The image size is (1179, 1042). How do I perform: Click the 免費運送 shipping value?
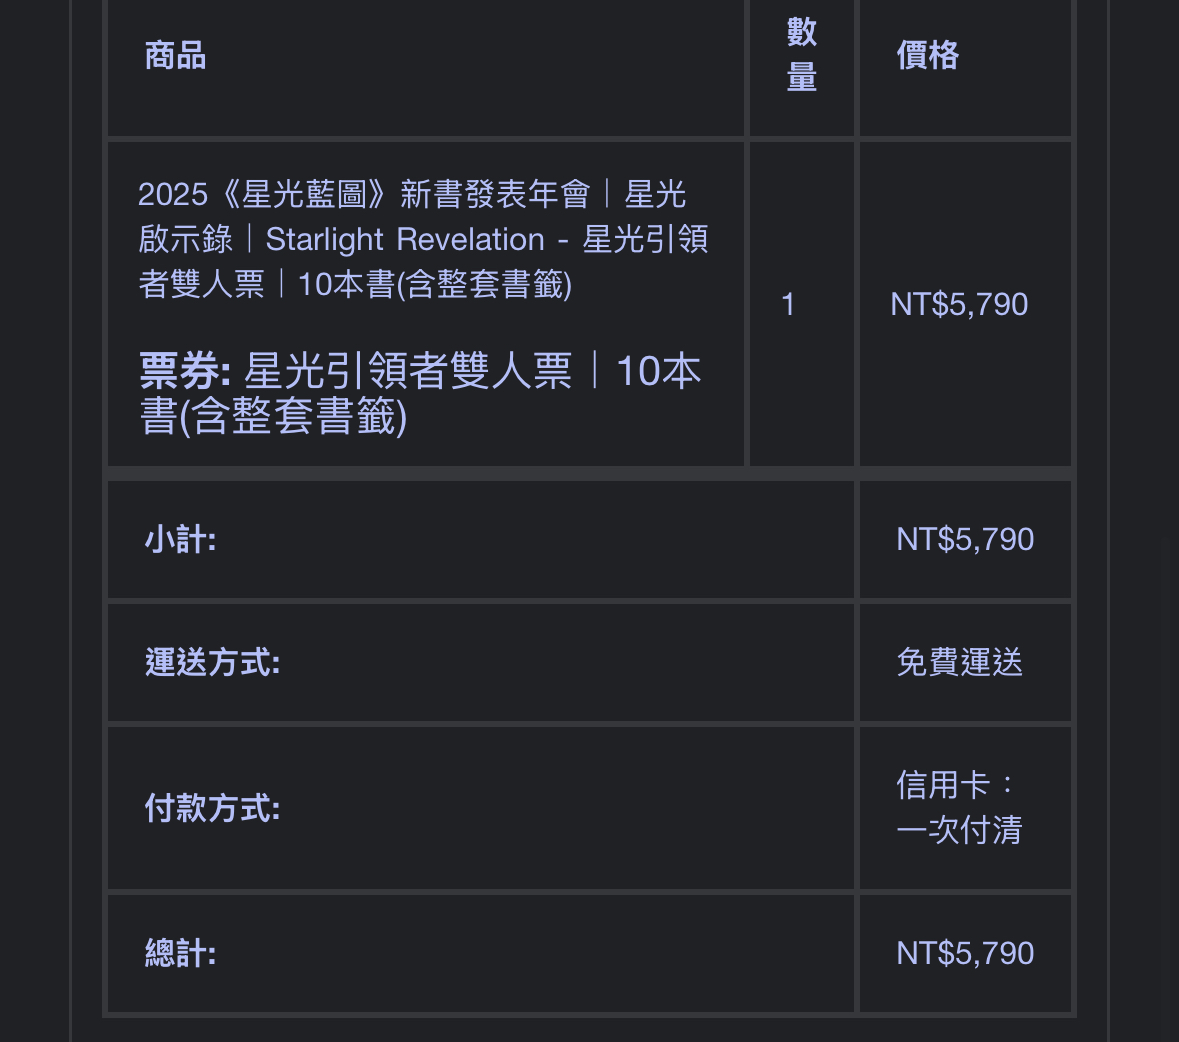click(959, 662)
